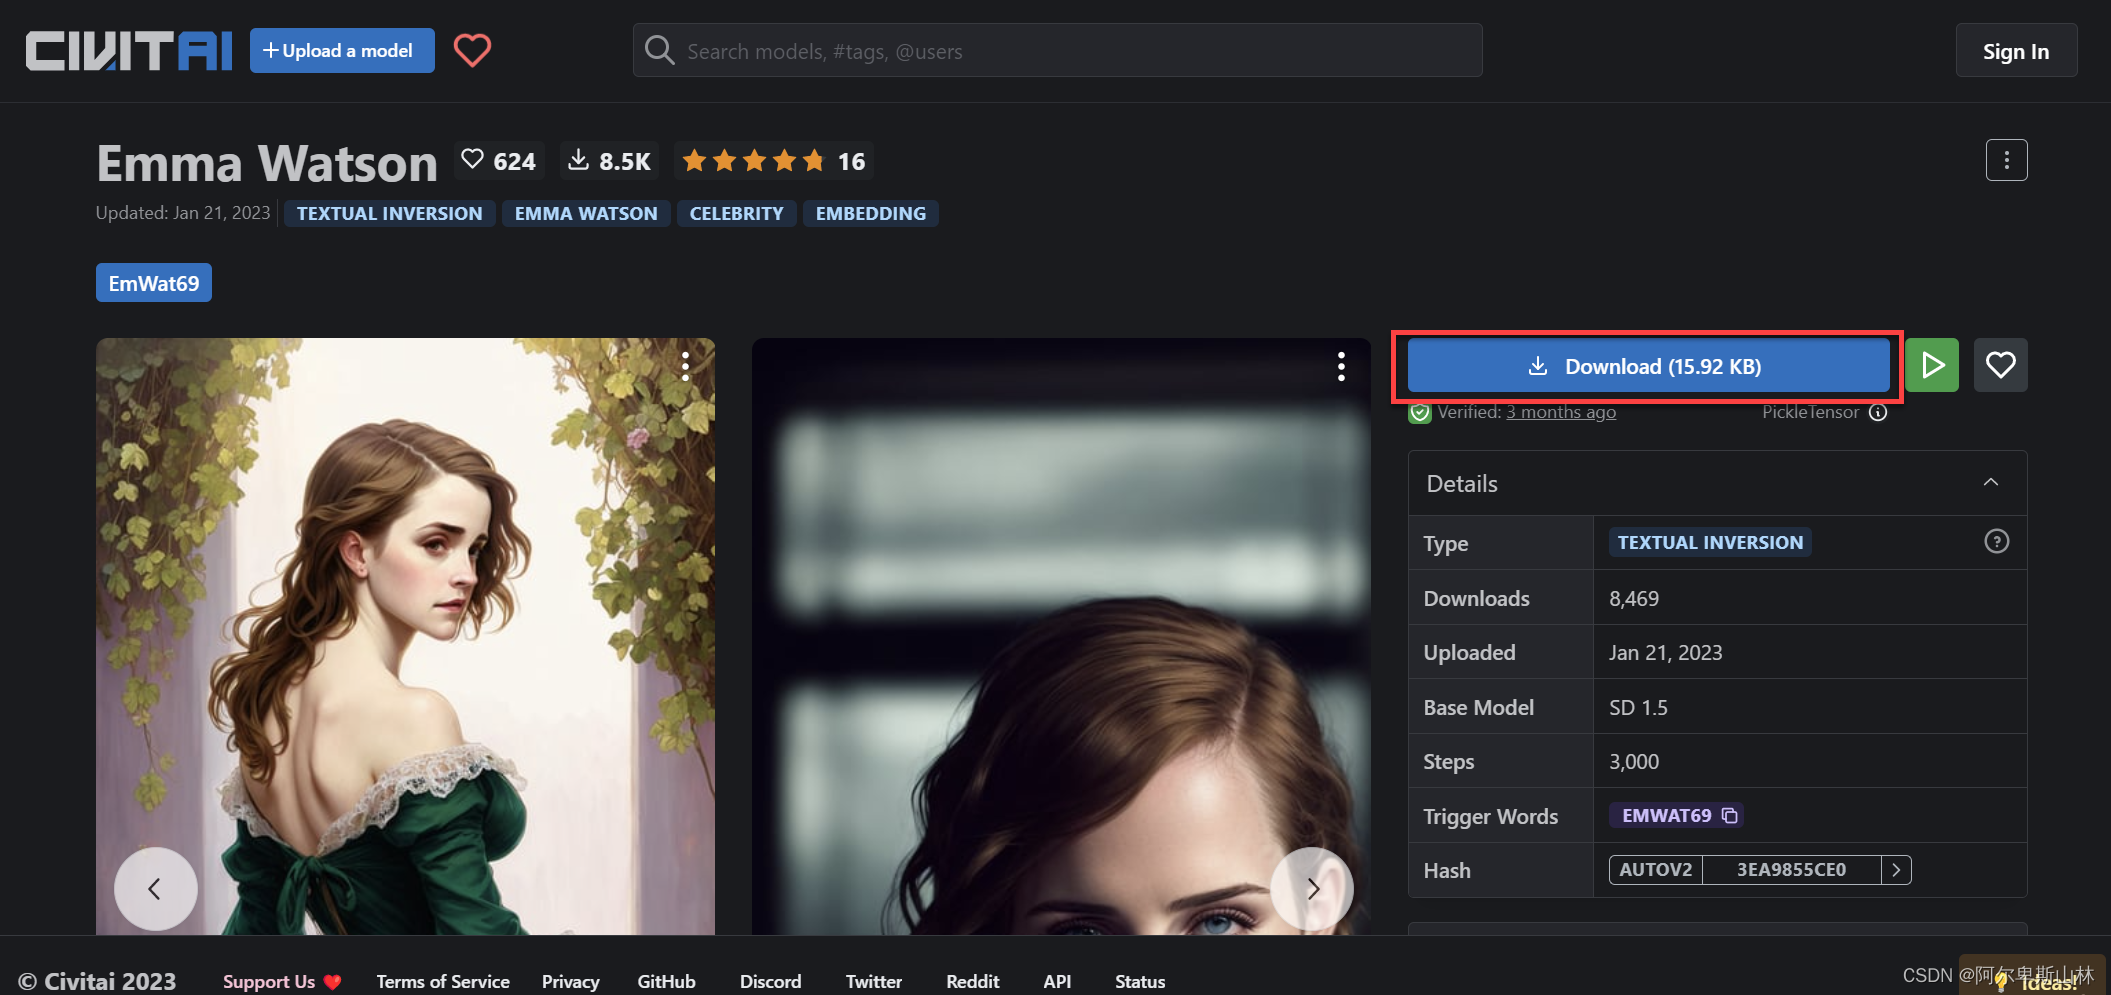
Task: Click the Sign In button
Action: 2016,51
